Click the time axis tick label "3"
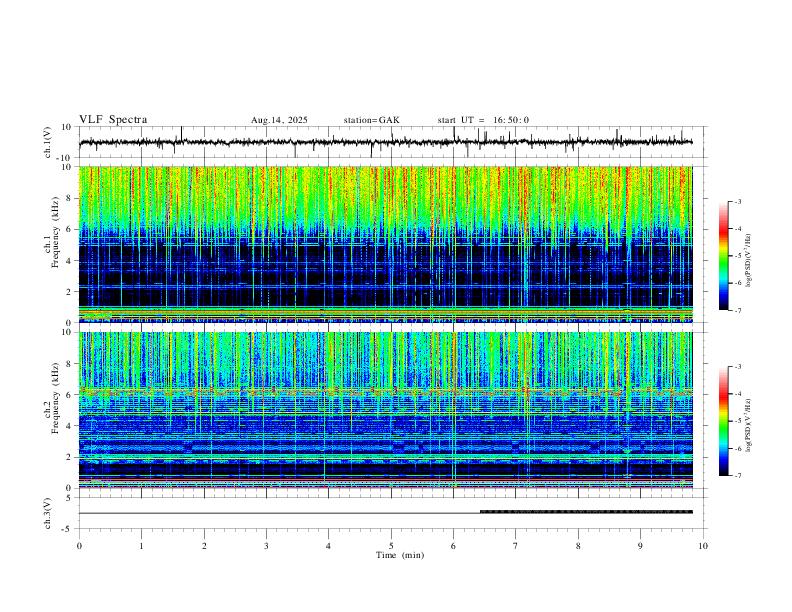792x612 pixels. pos(266,546)
